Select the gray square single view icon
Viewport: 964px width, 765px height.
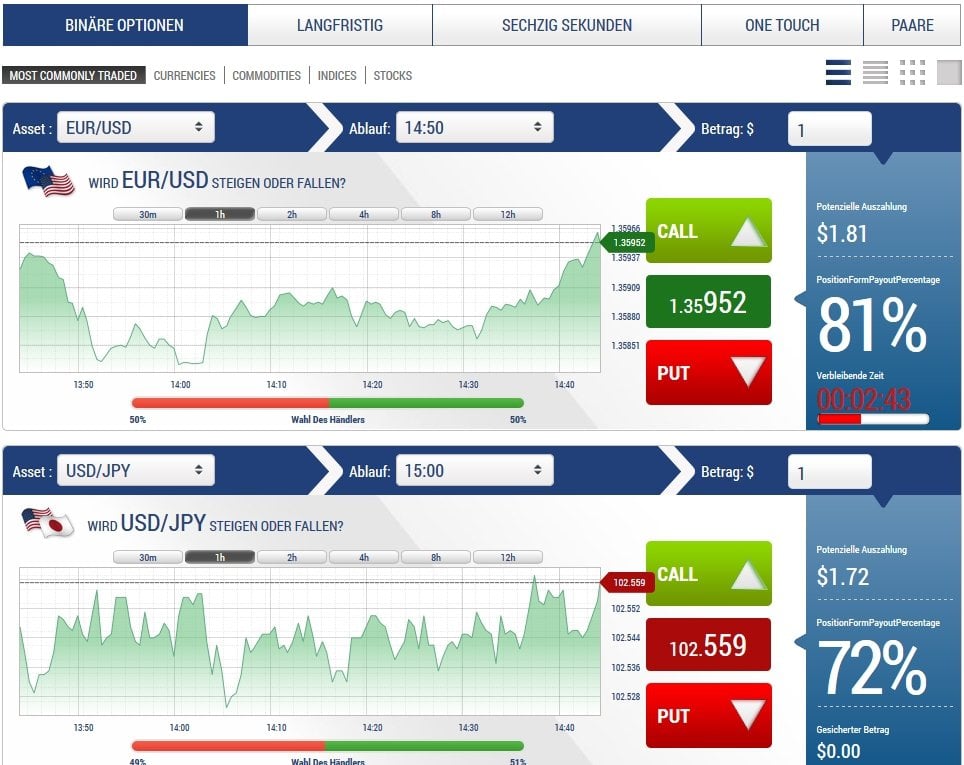949,73
